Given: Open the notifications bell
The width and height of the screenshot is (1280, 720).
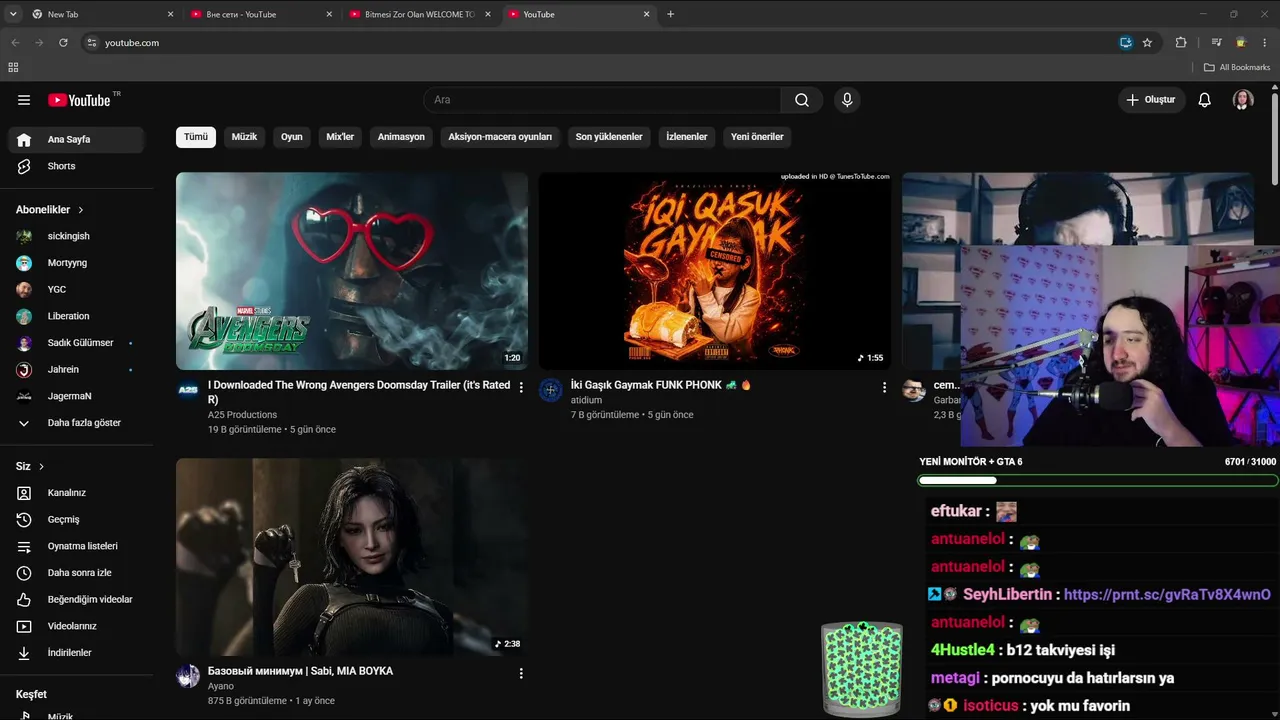Looking at the screenshot, I should (x=1205, y=100).
